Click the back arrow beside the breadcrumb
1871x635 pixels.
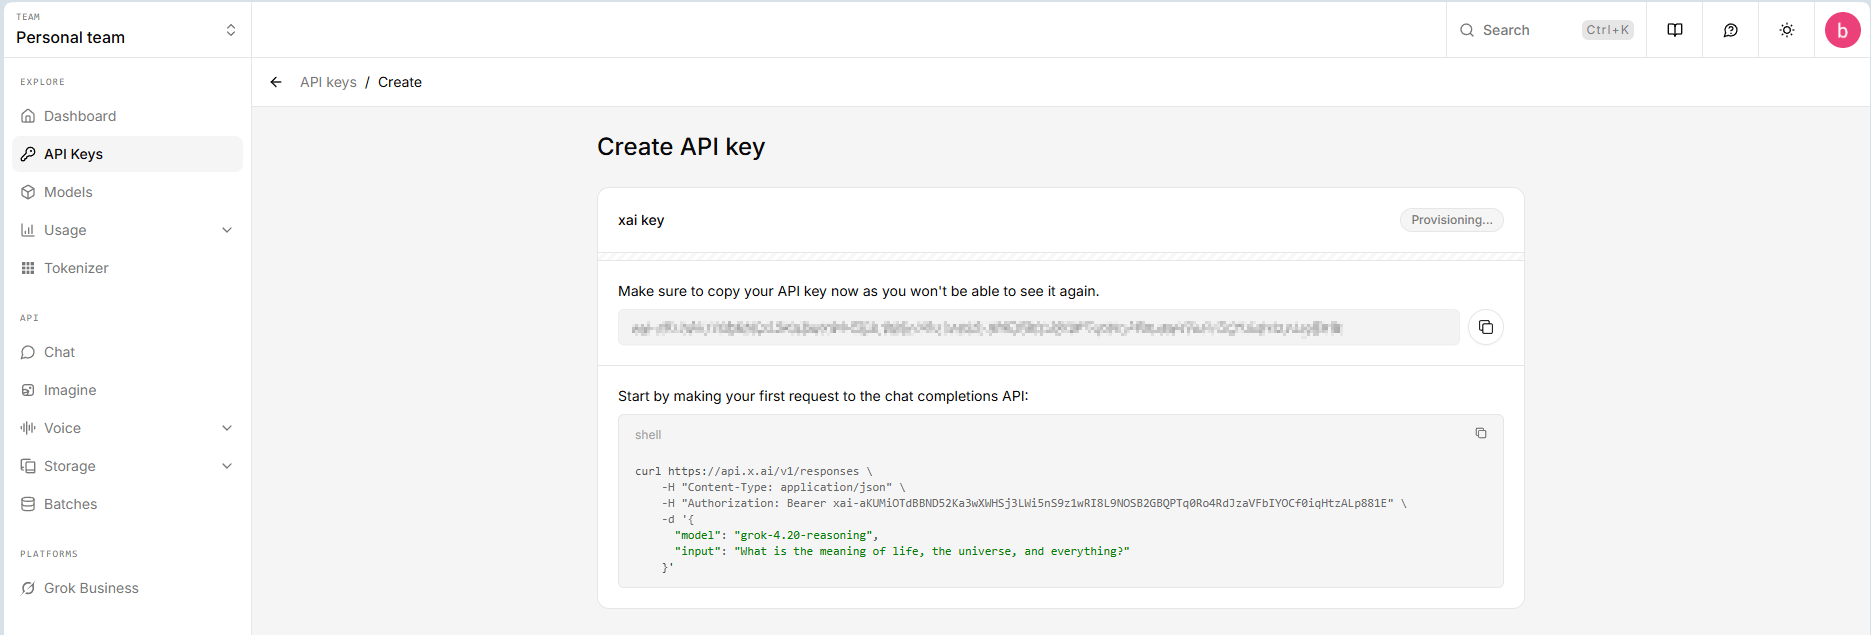click(276, 82)
